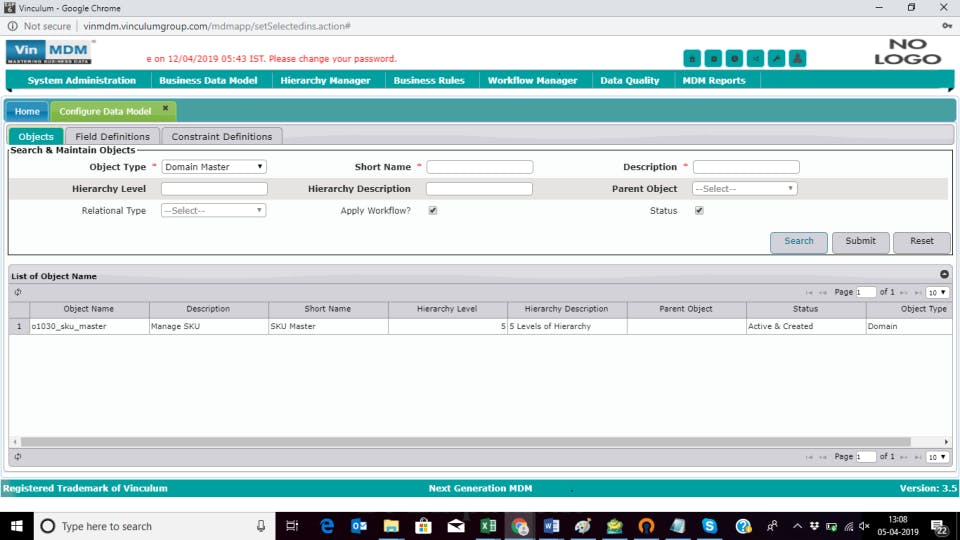The image size is (960, 540).
Task: Click the bottom grid reload icon
Action: (18, 457)
